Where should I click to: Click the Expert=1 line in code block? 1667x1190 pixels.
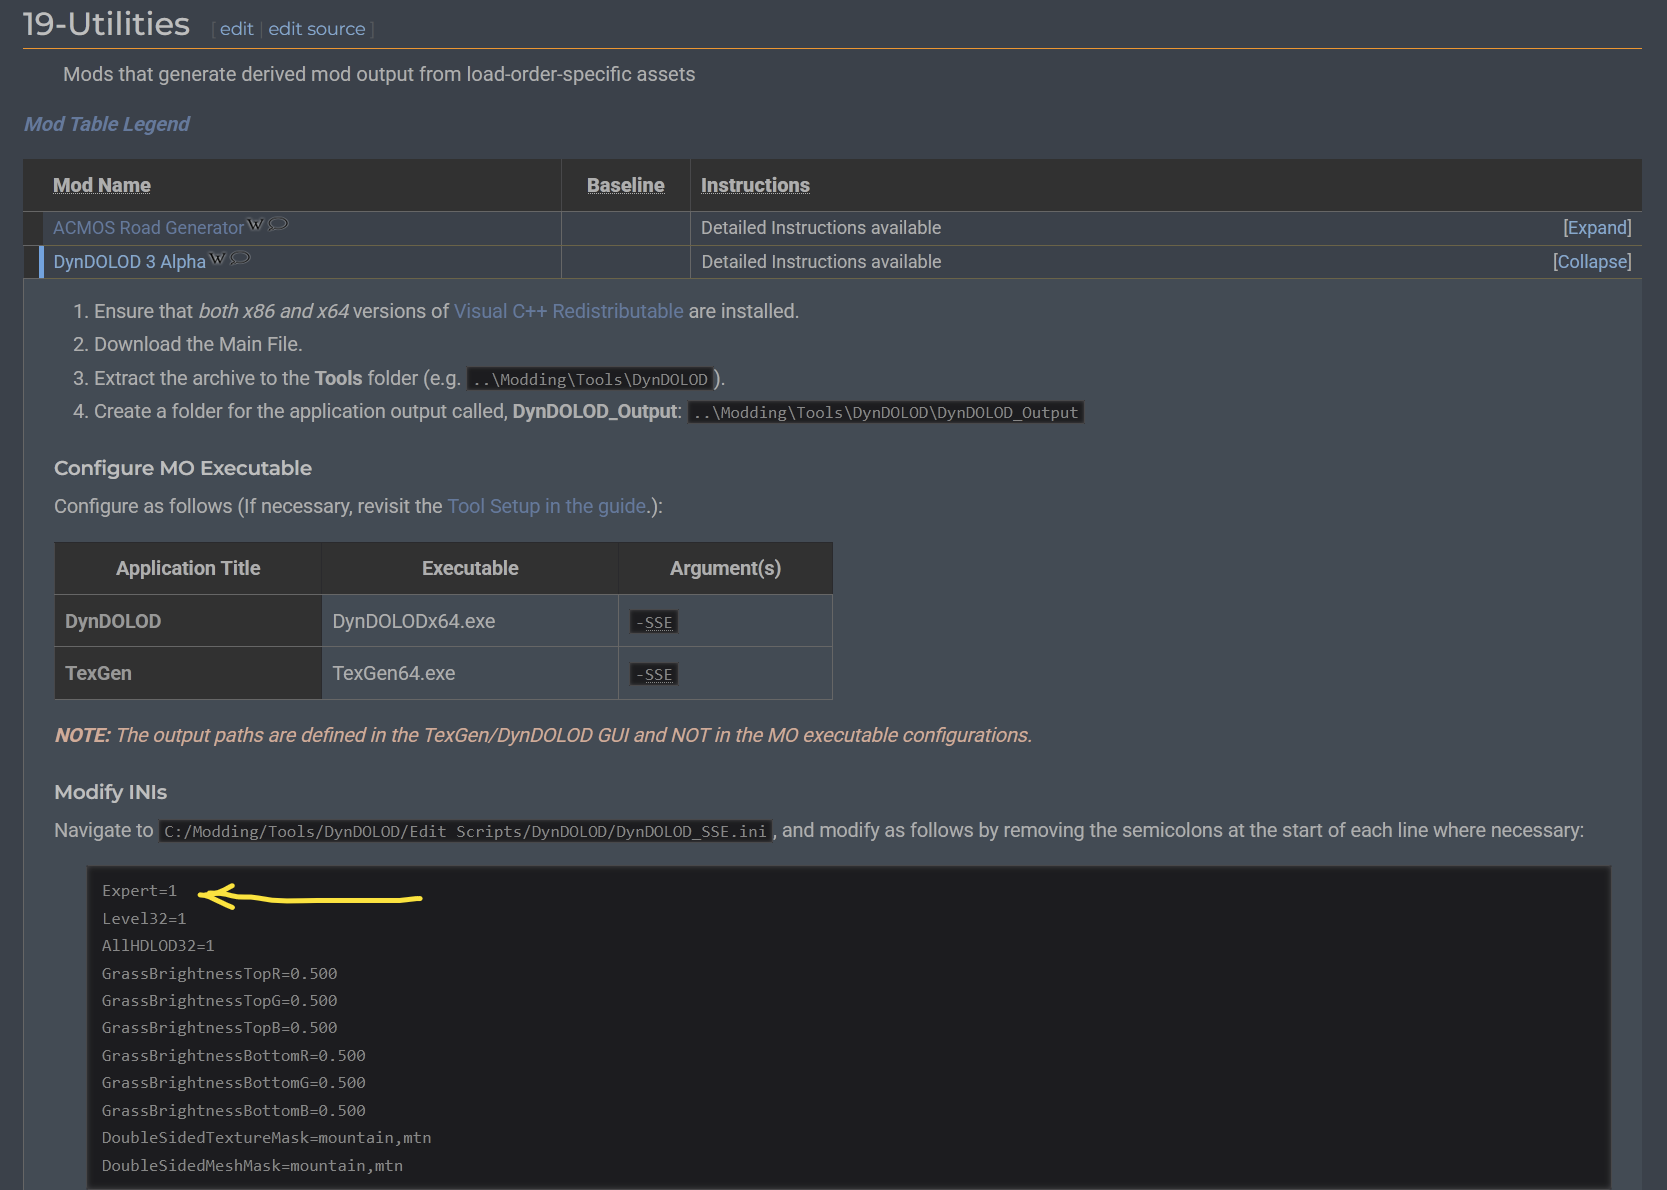pos(139,891)
